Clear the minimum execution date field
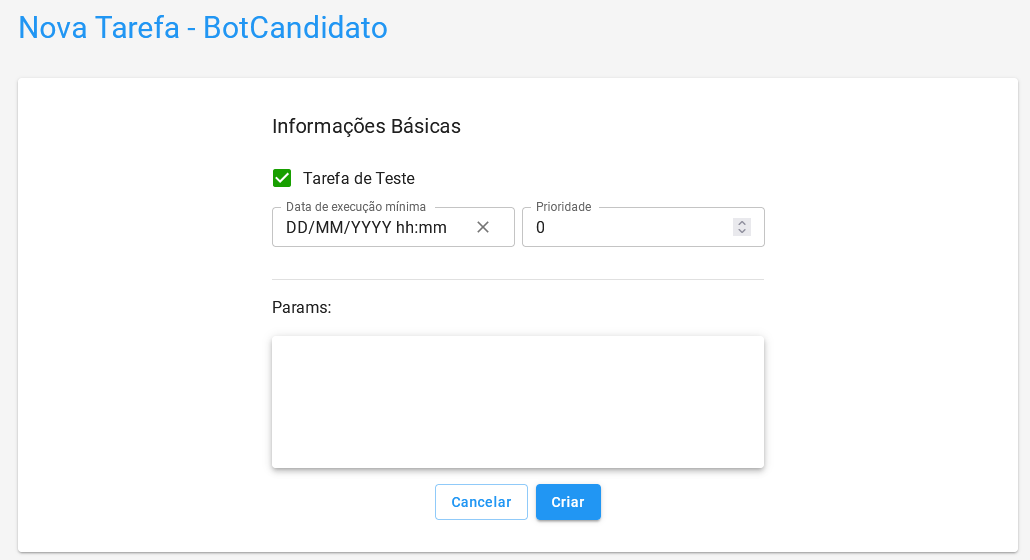 coord(483,227)
